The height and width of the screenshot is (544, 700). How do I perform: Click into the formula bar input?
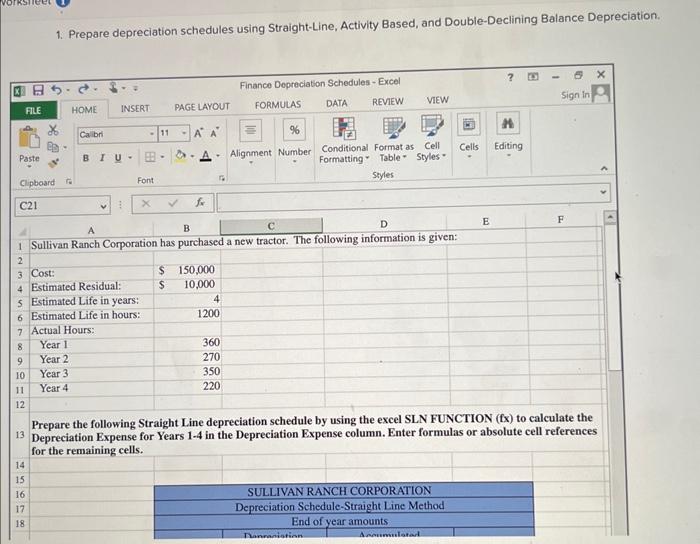[413, 197]
